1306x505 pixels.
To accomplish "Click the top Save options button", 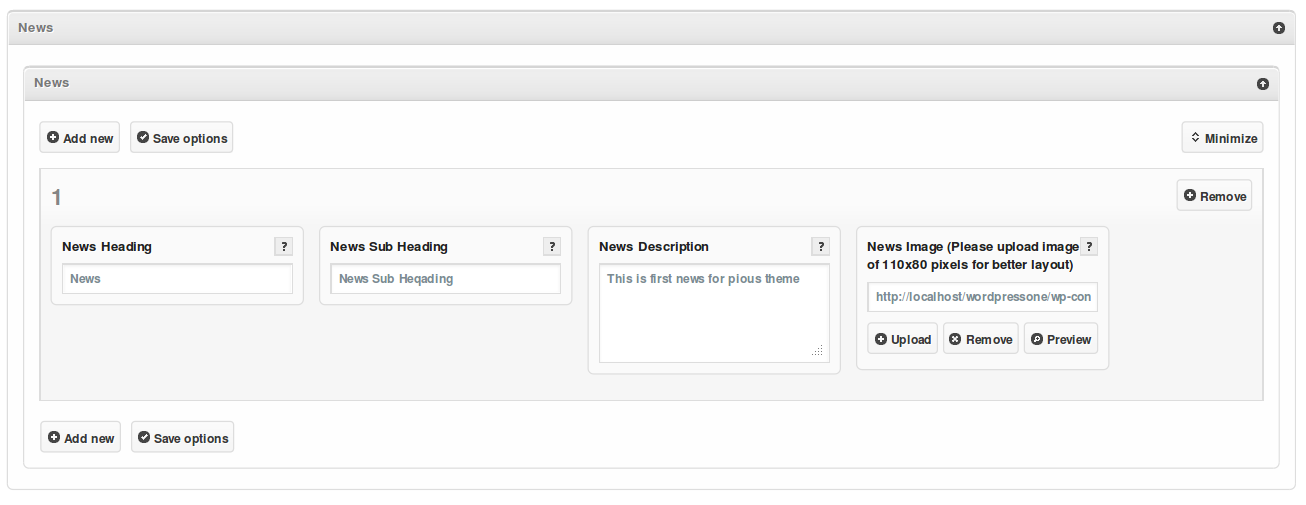I will pos(181,138).
